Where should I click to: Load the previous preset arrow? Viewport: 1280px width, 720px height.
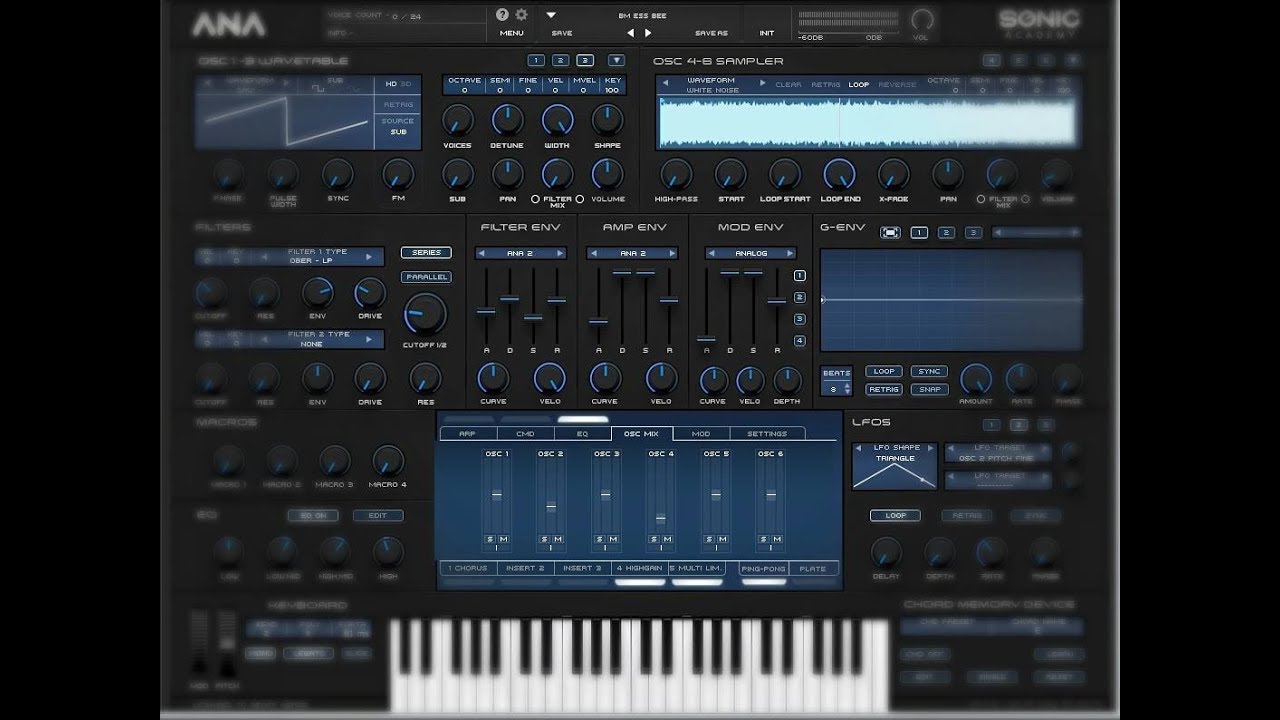click(630, 33)
